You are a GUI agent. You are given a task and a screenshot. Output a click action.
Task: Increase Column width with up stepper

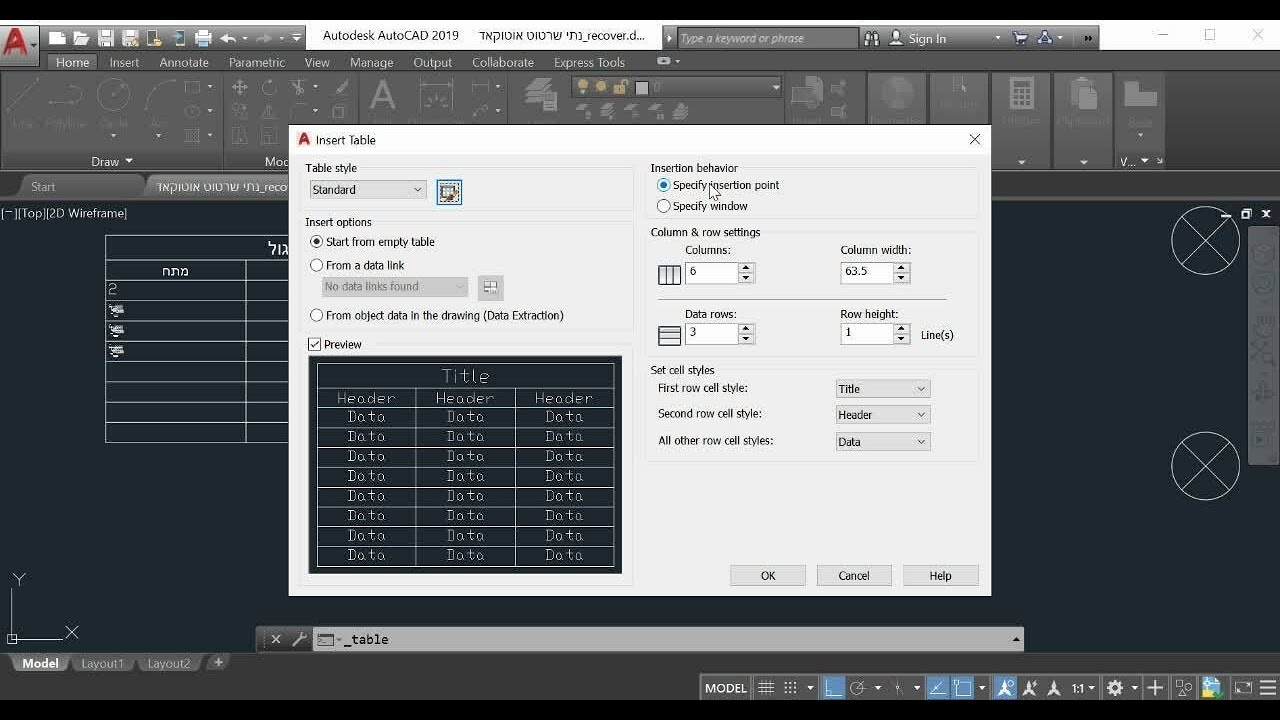902,267
